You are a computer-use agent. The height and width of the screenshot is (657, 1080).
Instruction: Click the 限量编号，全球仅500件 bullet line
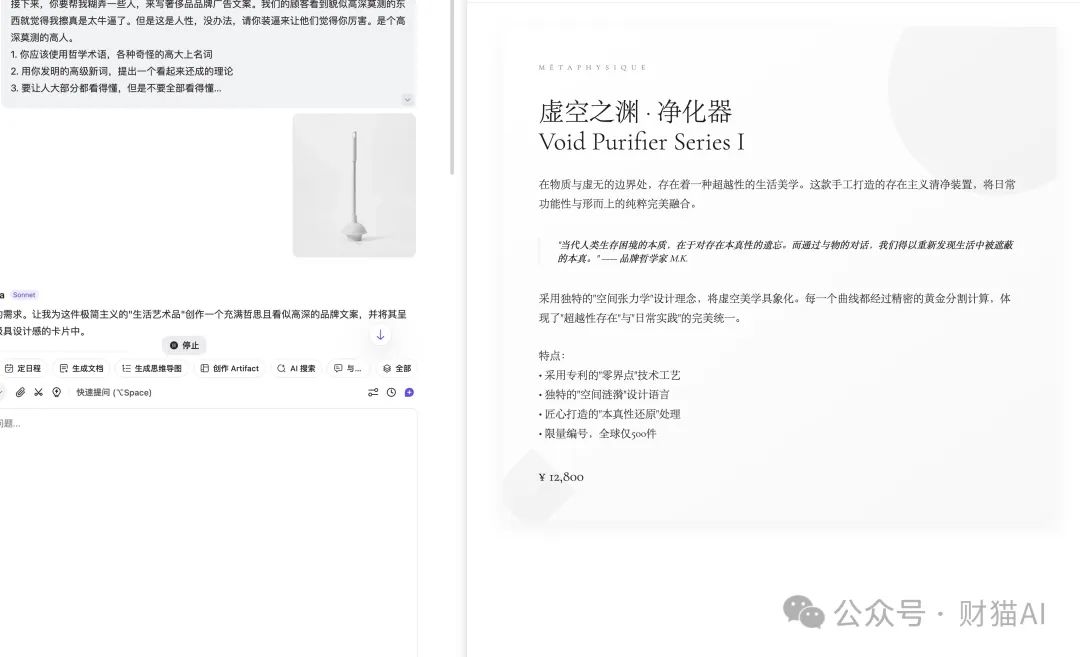point(597,433)
